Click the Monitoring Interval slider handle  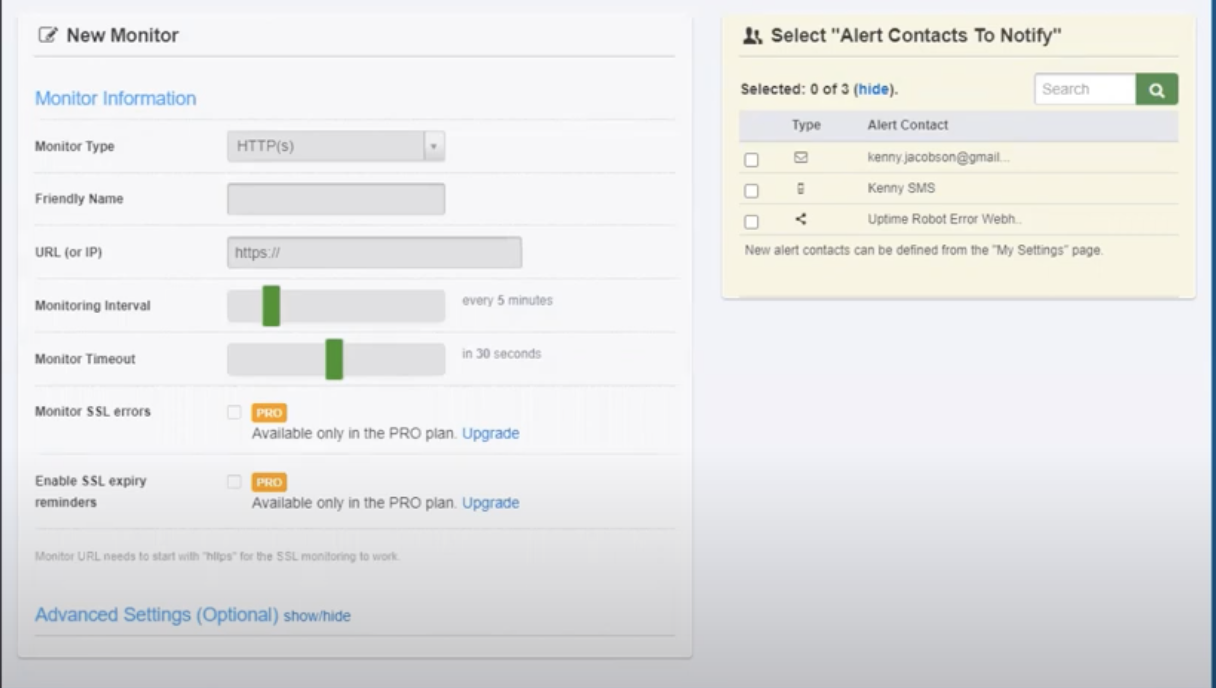[271, 306]
